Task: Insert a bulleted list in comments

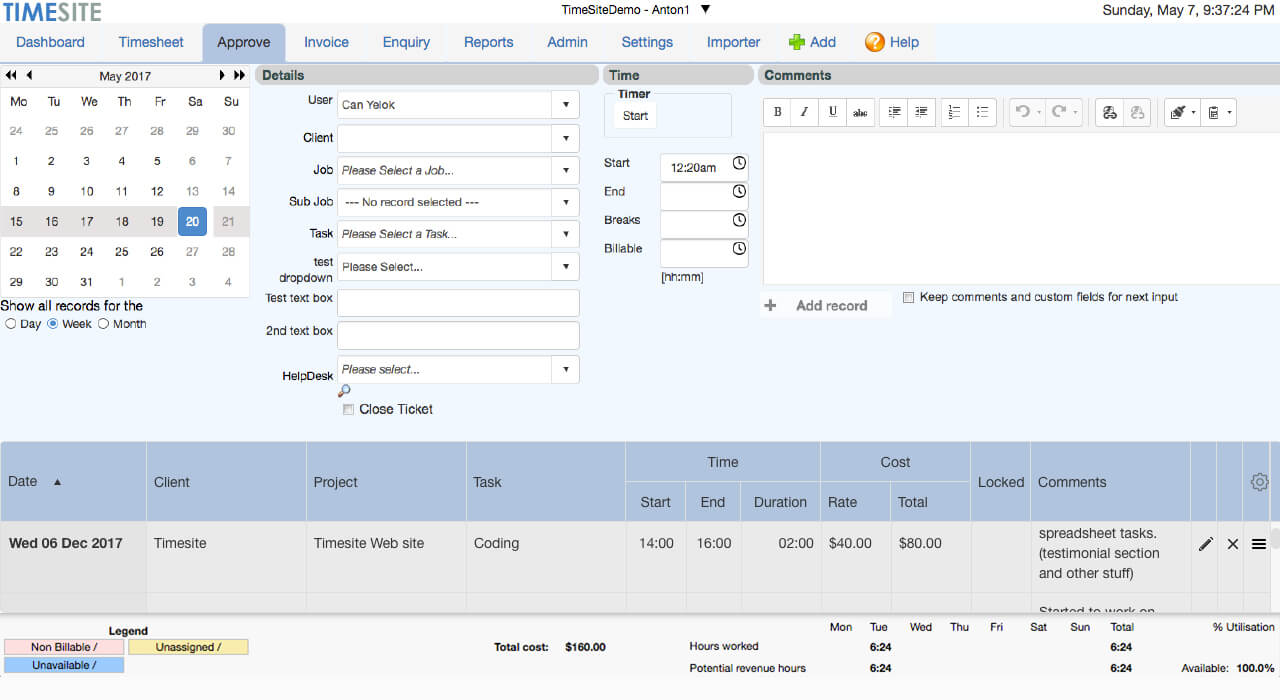Action: tap(982, 113)
